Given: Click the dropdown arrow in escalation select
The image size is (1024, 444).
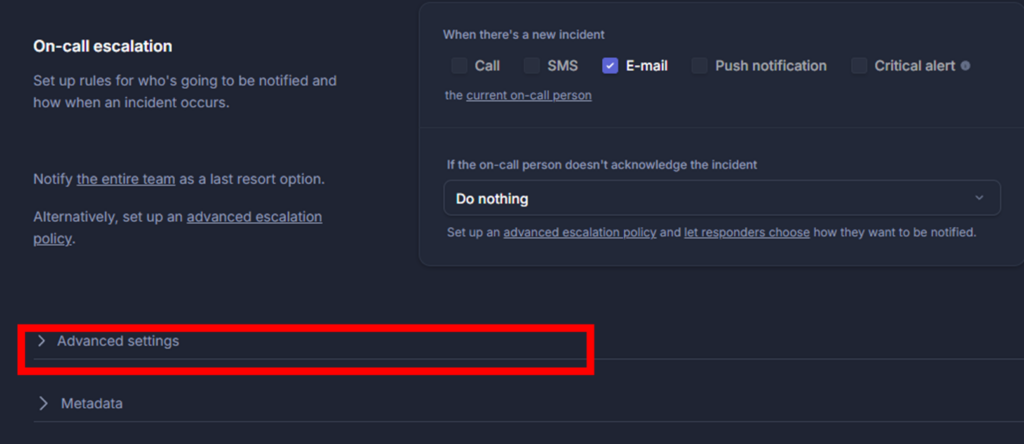Looking at the screenshot, I should coord(979,198).
